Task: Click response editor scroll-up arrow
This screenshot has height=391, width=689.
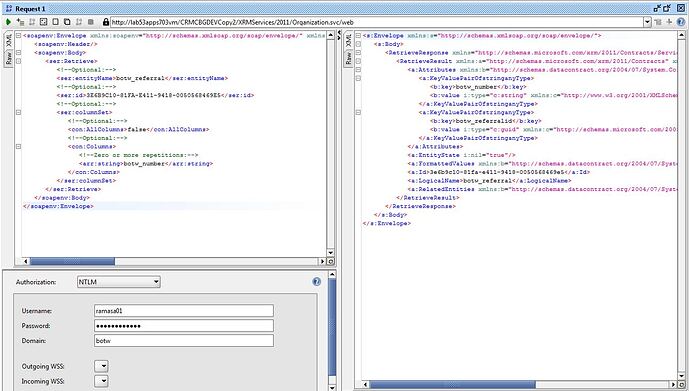Action: point(682,35)
